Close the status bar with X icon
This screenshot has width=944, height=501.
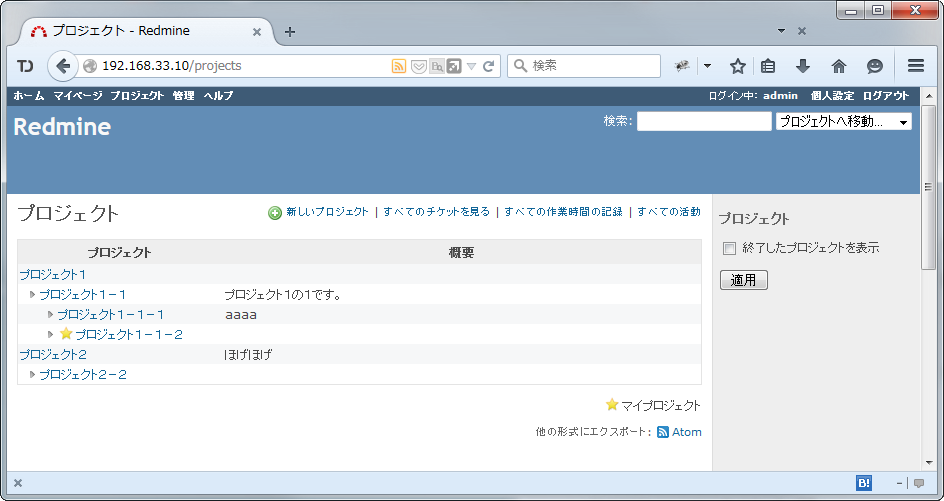coord(18,483)
